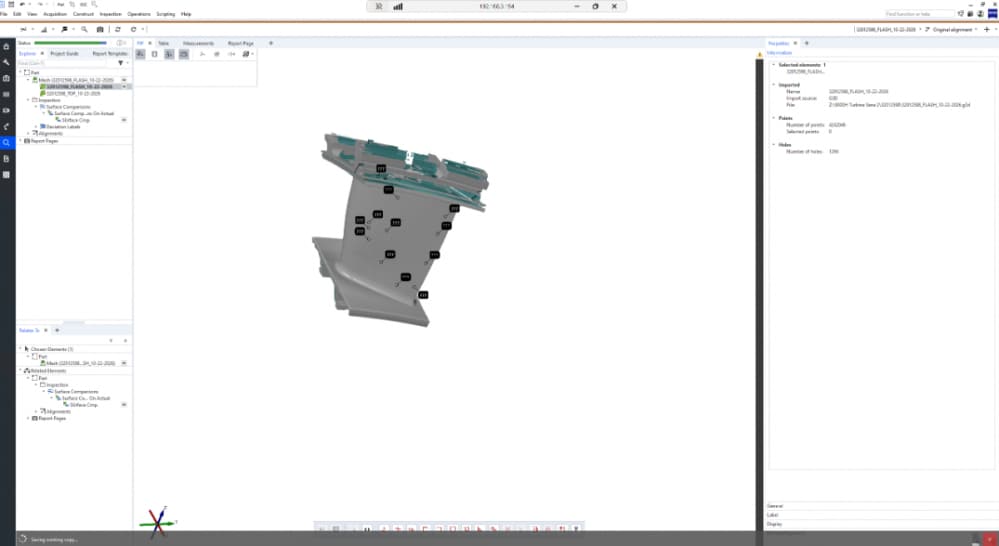Image resolution: width=999 pixels, height=546 pixels.
Task: Click the recalculate circular arrow icon in the toolbar
Action: coord(133,29)
